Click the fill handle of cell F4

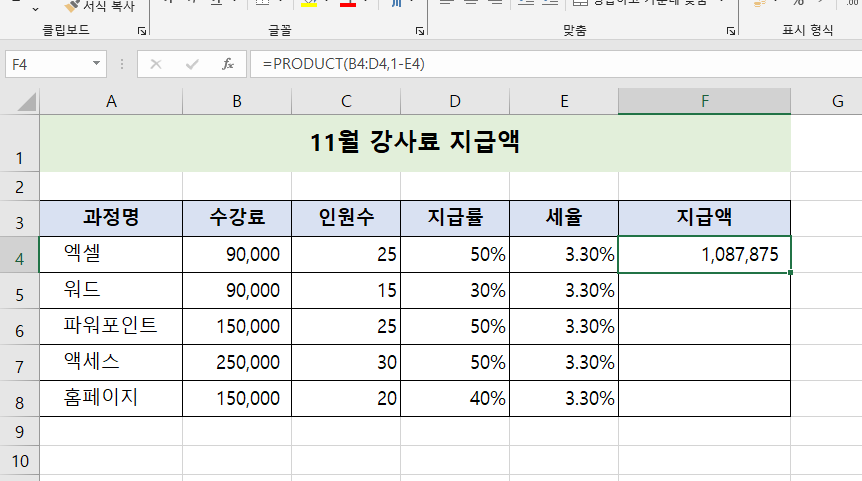click(x=791, y=273)
